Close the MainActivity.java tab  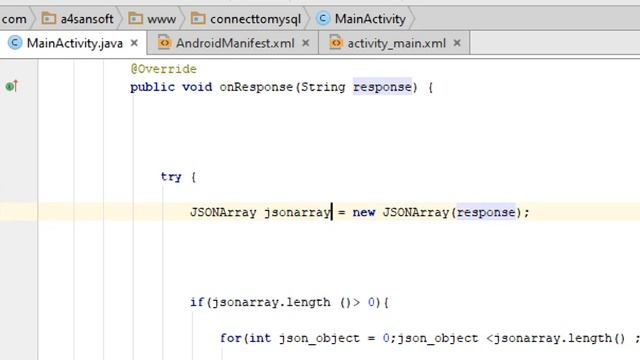(134, 43)
